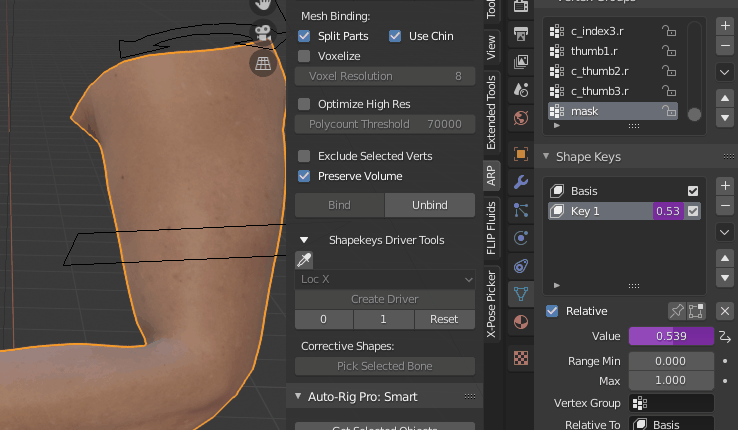Toggle lock on mask vertex group
The width and height of the screenshot is (738, 430).
669,111
